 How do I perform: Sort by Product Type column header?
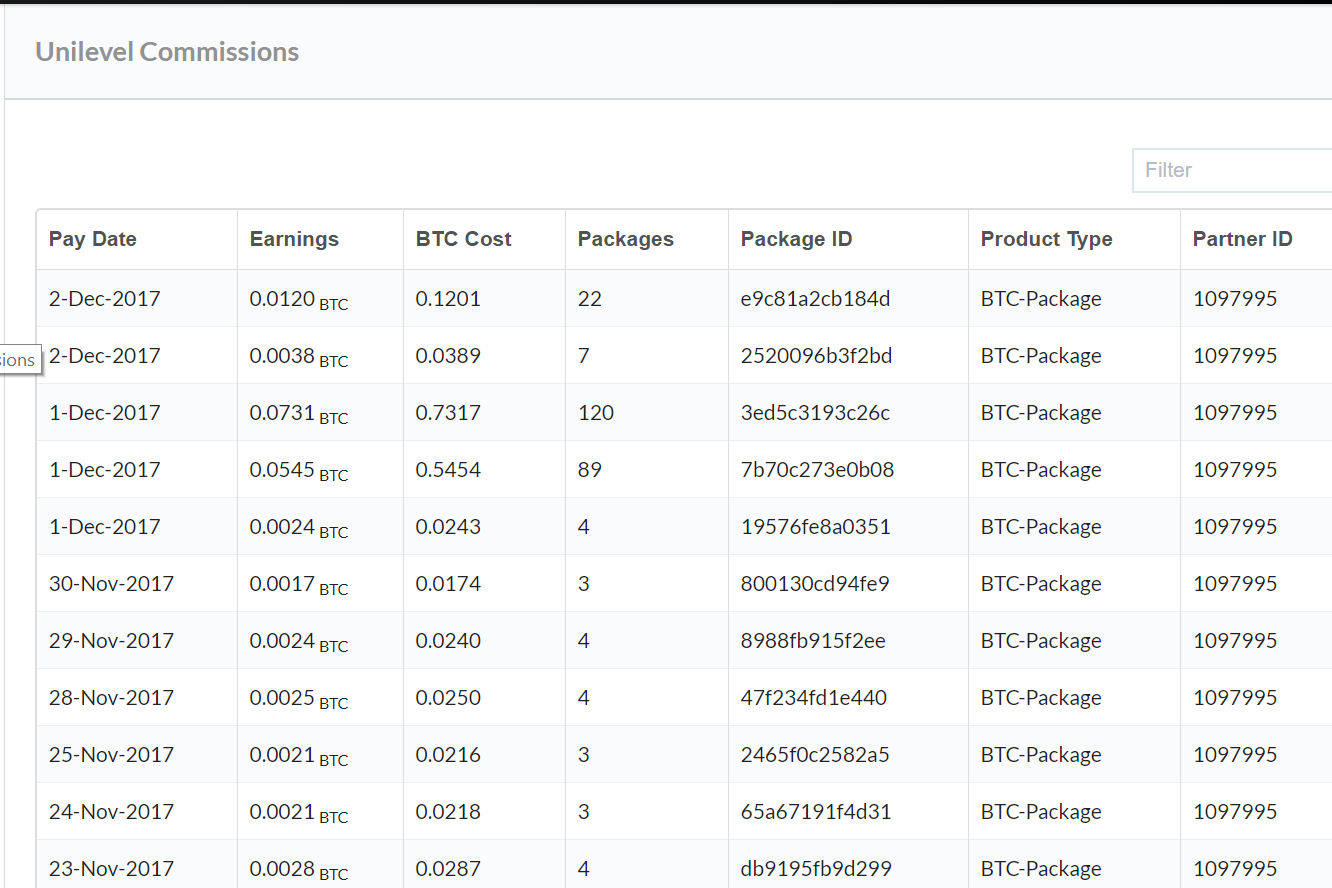coord(1046,239)
